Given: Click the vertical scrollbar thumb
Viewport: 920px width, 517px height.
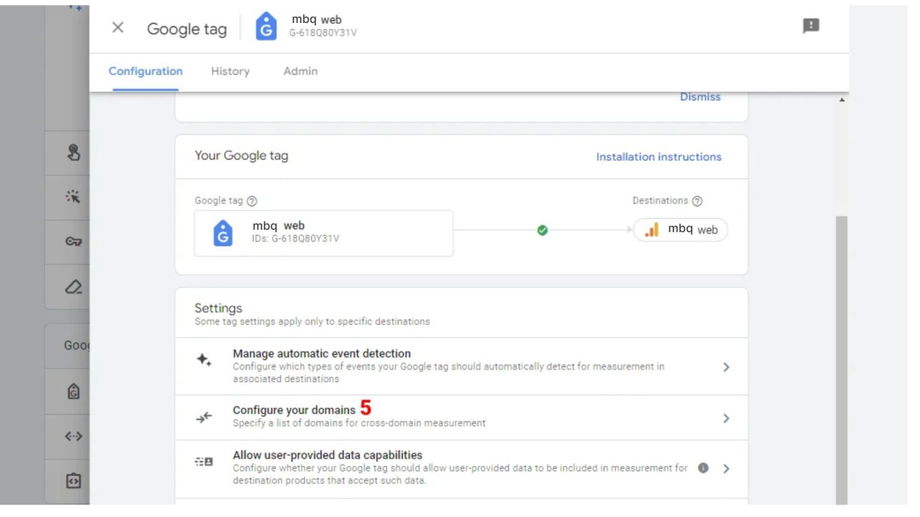Looking at the screenshot, I should coord(841,360).
